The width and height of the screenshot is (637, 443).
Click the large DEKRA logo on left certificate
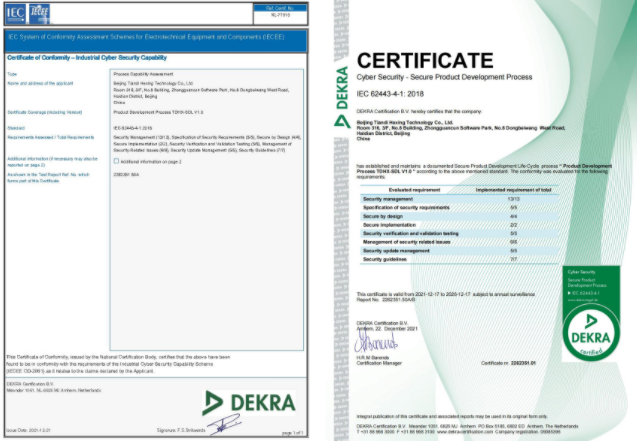[249, 403]
